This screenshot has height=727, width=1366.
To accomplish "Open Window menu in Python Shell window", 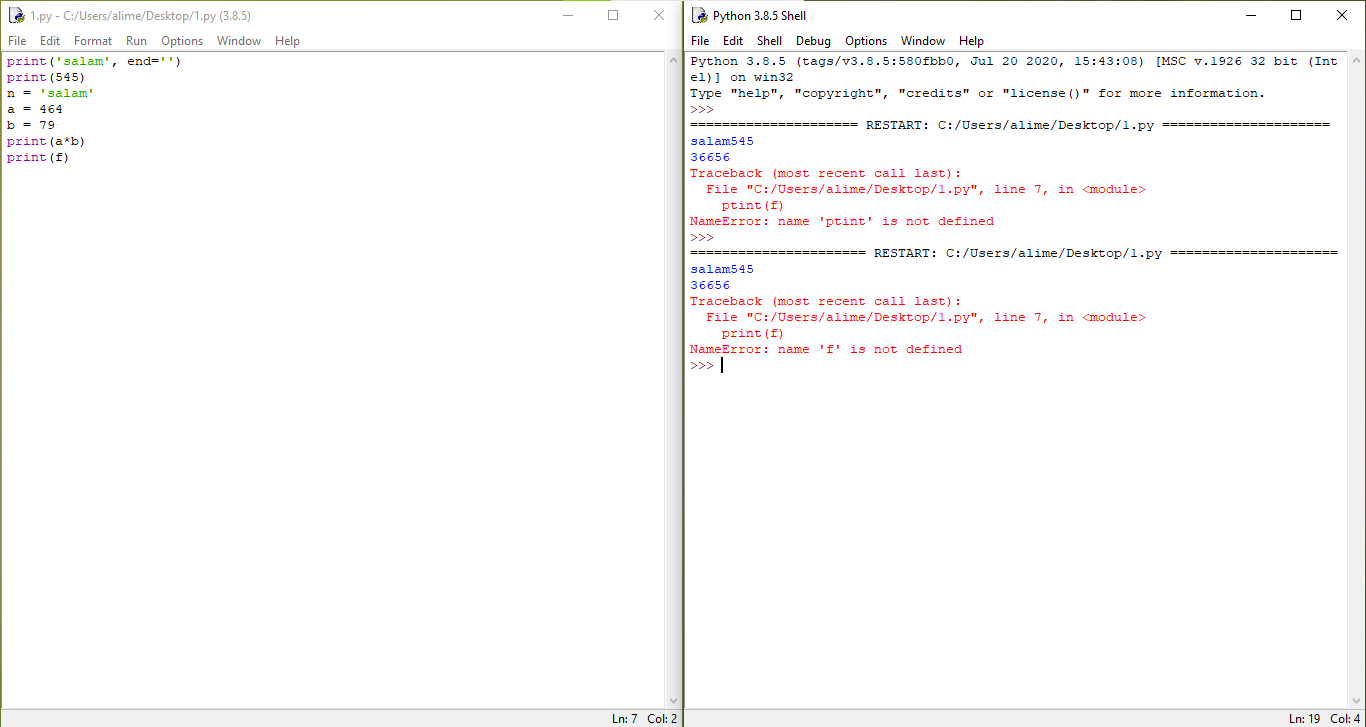I will click(923, 41).
